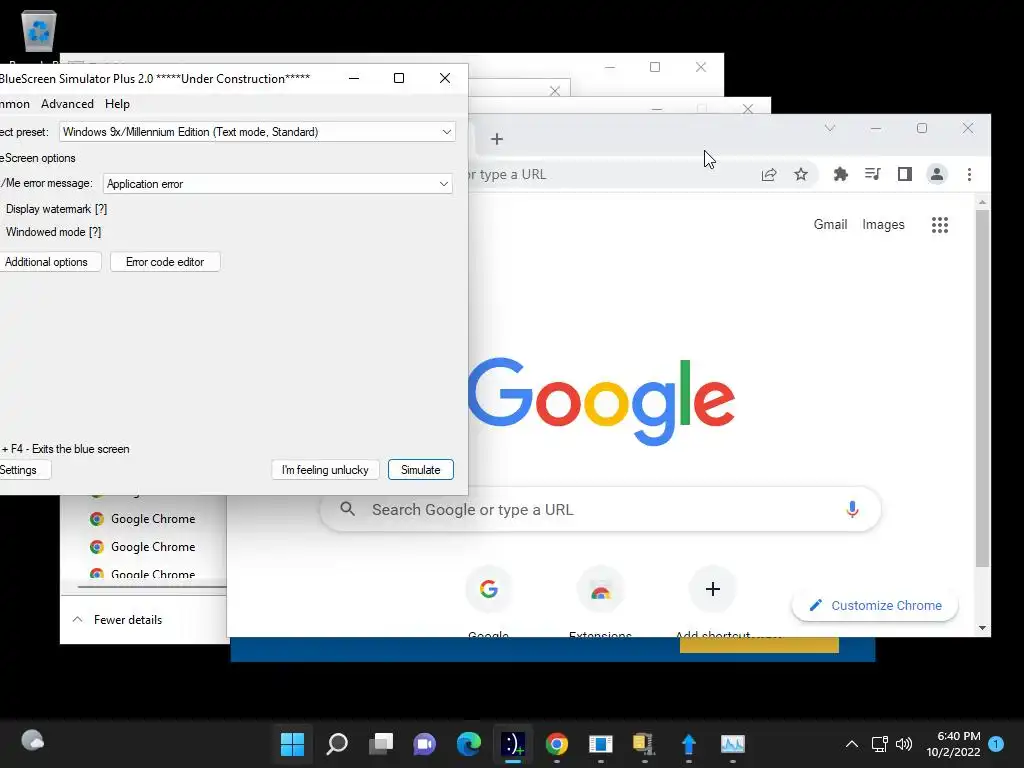Click the Chrome page vertical scrollbar
This screenshot has height=768, width=1024.
tap(982, 389)
